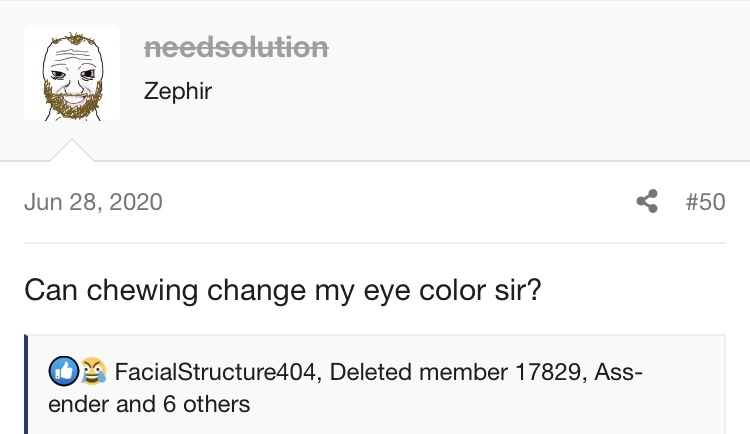Click the post text about chewing and eye color
The width and height of the screenshot is (750, 434).
283,290
